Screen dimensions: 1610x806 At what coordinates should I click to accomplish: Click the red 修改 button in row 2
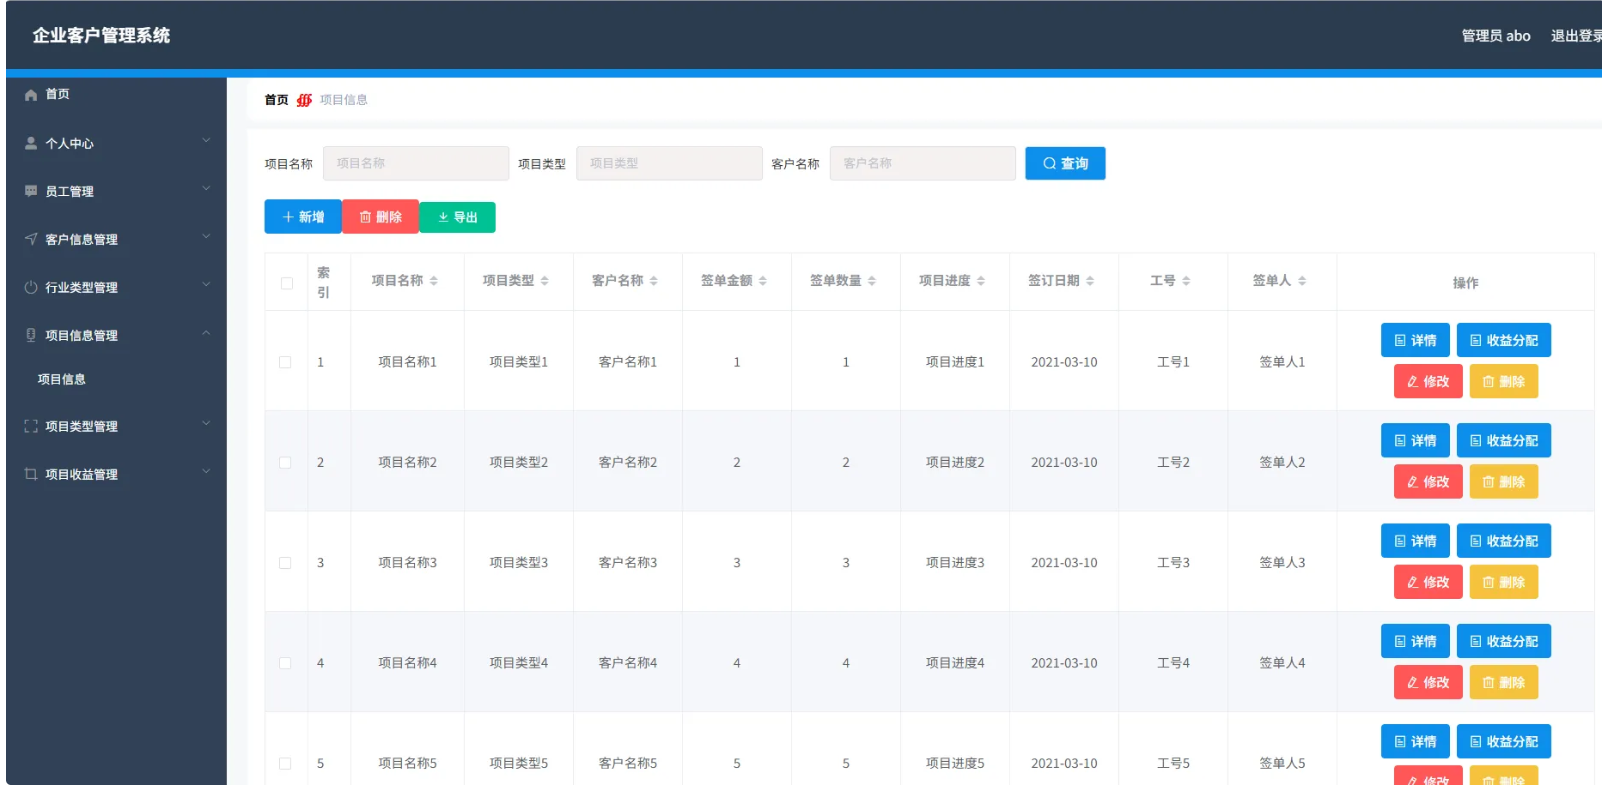(x=1428, y=482)
